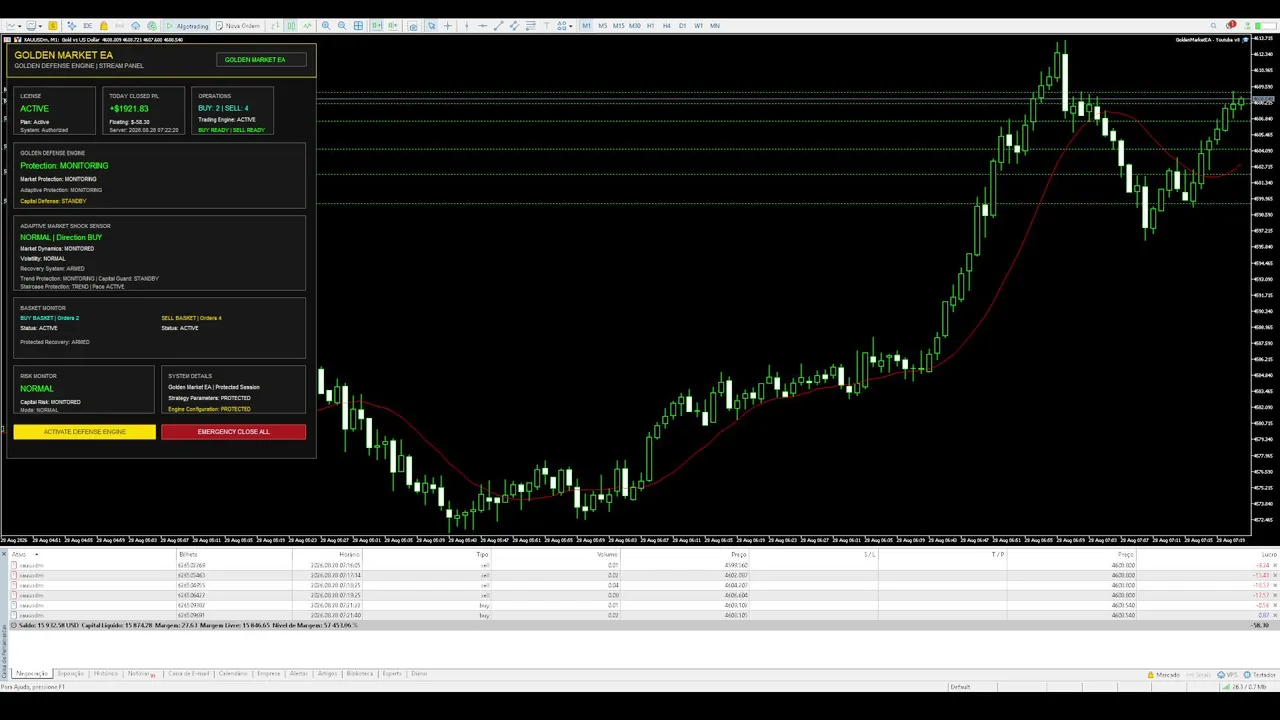Switch chart to candlestick mode

(x=291, y=26)
